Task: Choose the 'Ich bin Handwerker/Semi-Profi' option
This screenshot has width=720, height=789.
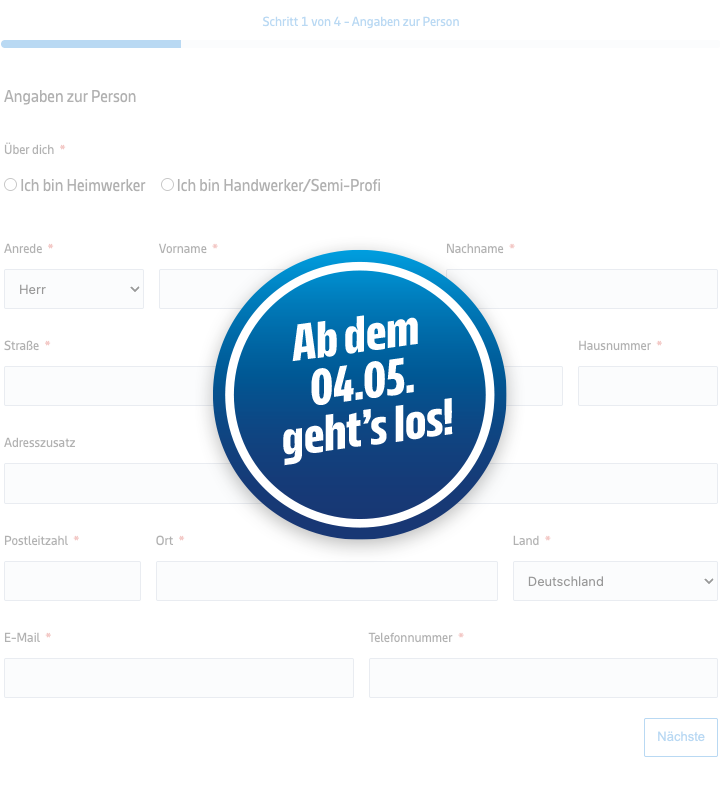Action: 168,185
